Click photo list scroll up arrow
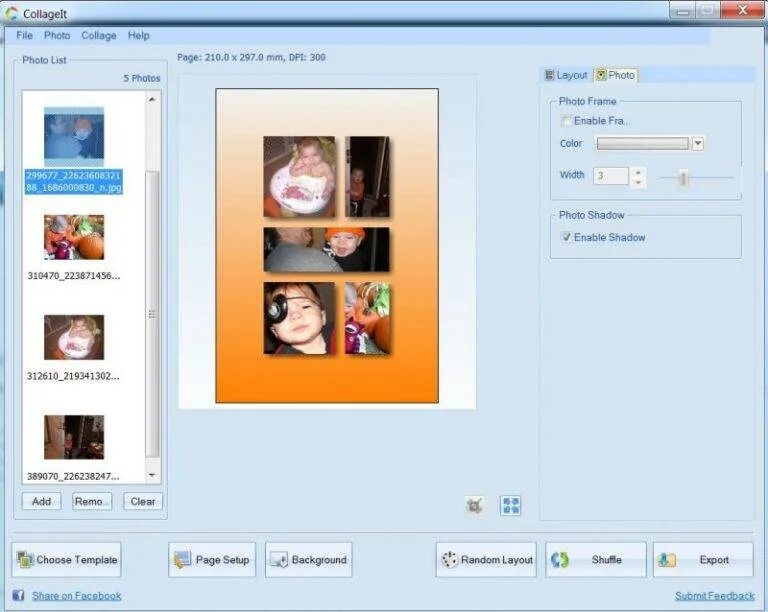Viewport: 768px width, 612px height. pos(152,99)
